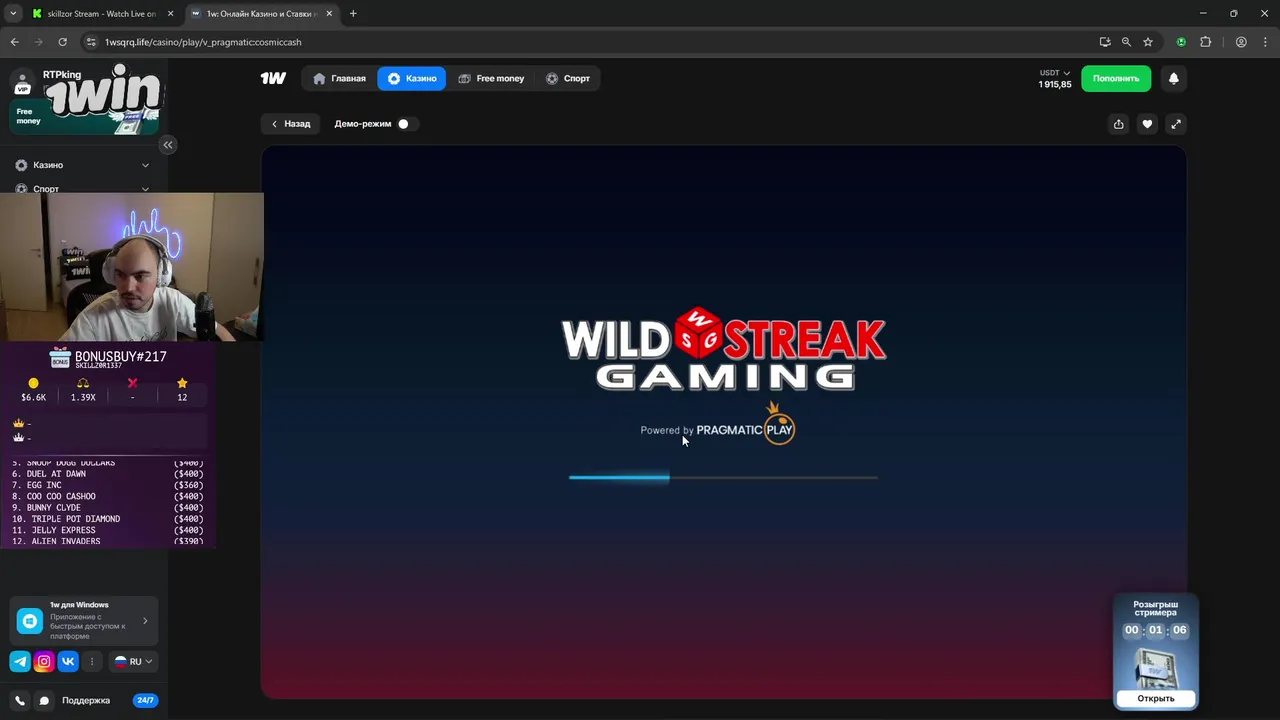This screenshot has height=720, width=1280.
Task: Click the 24/7 support badge
Action: point(145,700)
